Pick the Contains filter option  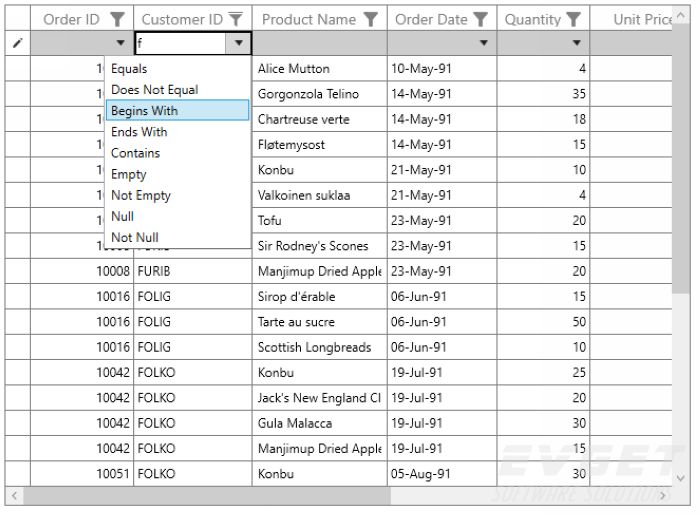point(177,153)
